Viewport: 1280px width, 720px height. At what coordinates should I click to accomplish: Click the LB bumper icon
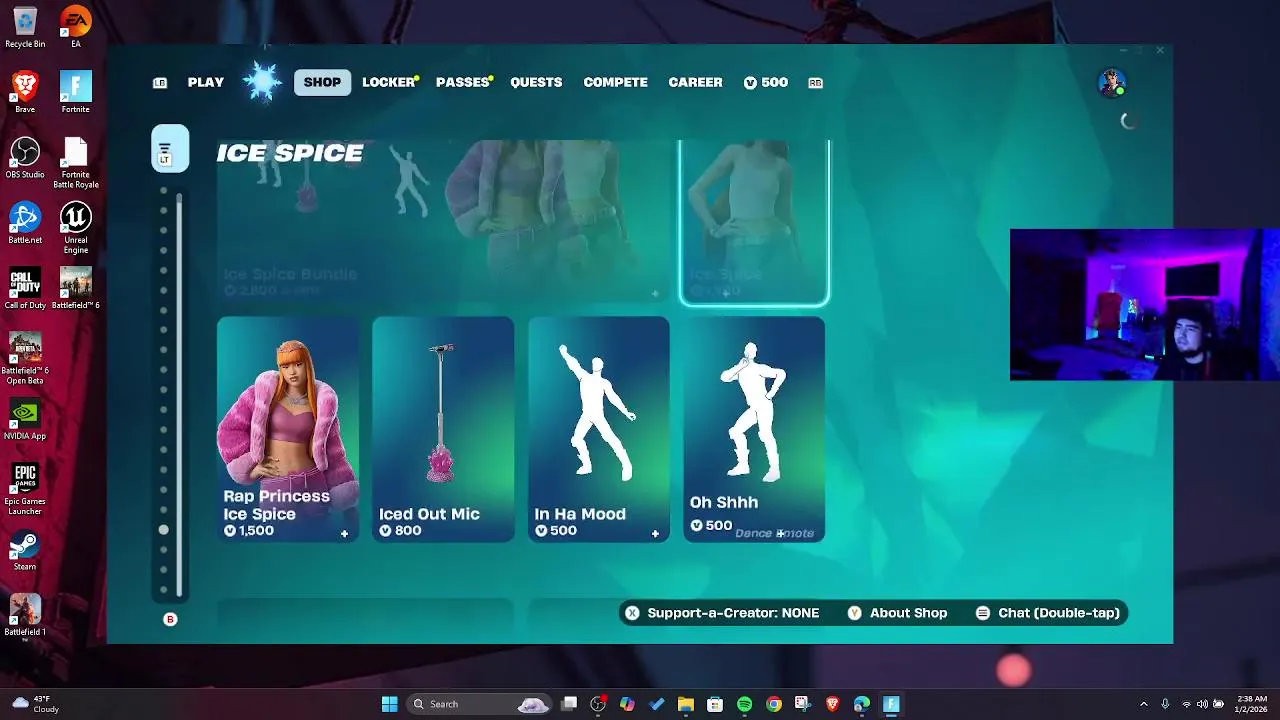pos(160,83)
